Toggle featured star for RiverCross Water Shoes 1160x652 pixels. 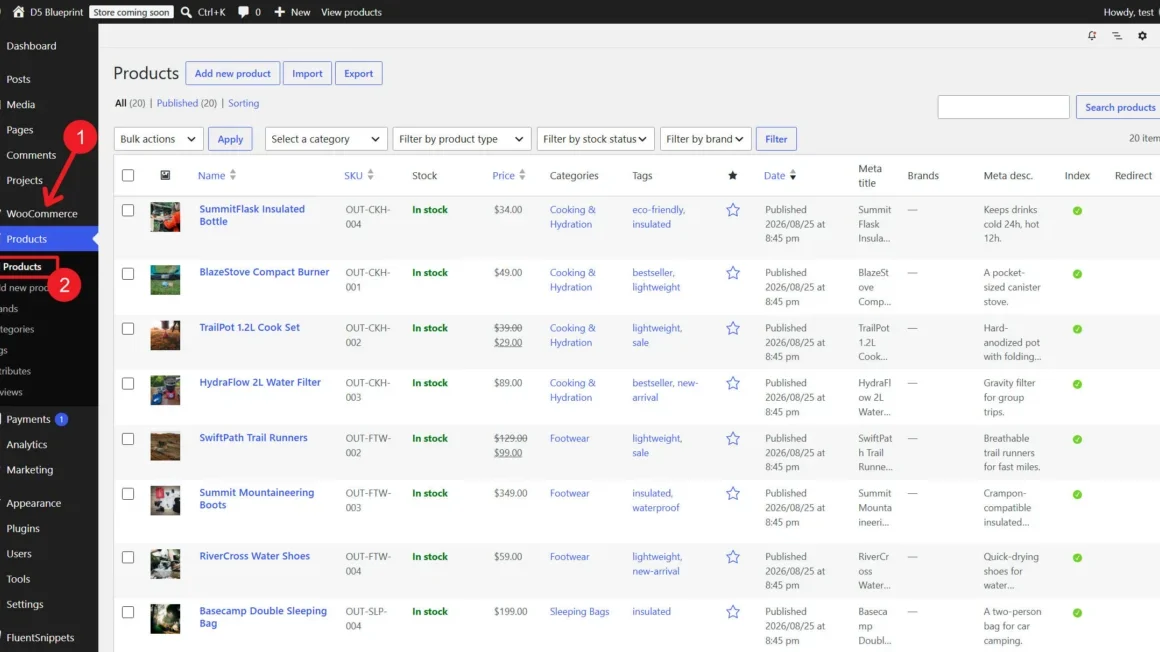click(x=732, y=557)
